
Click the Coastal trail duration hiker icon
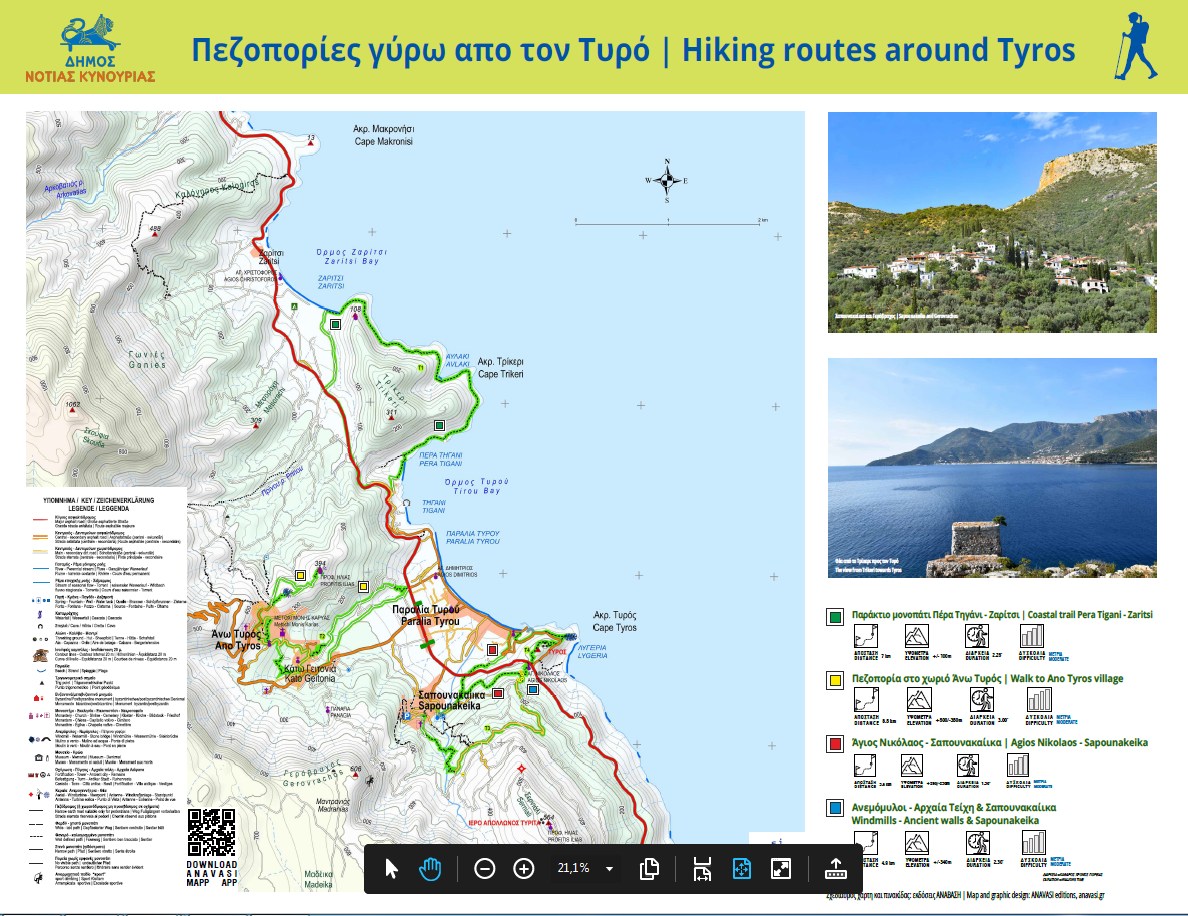[977, 636]
